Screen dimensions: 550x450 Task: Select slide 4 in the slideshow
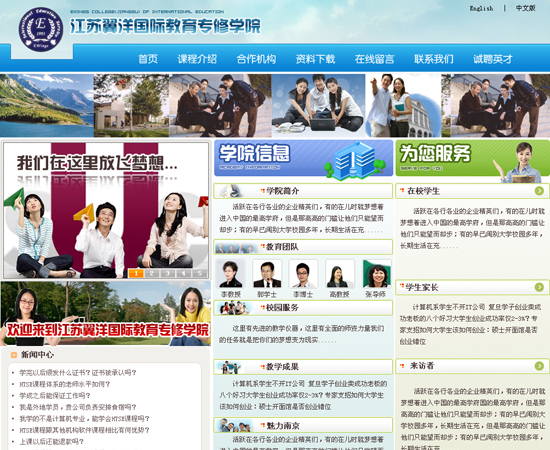tap(183, 273)
